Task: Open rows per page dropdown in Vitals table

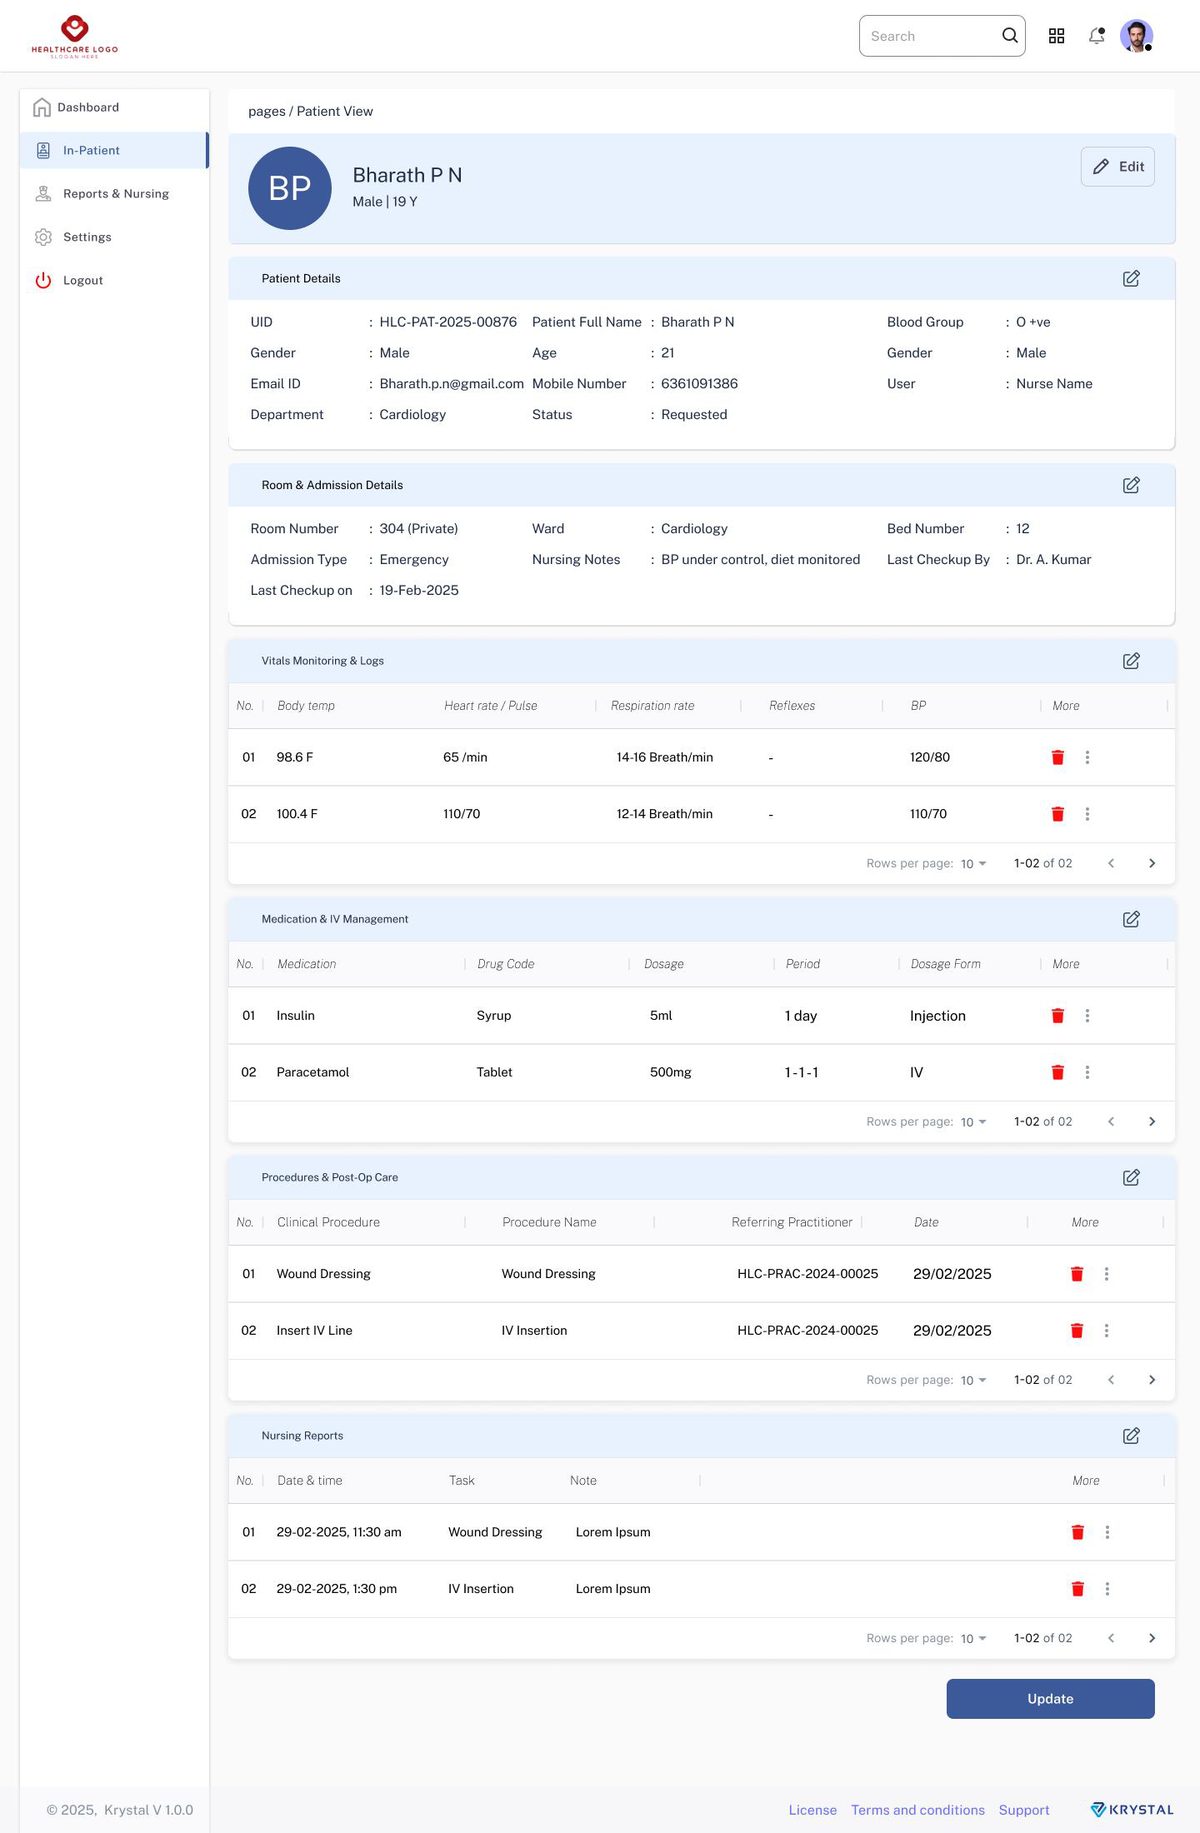Action: tap(973, 864)
